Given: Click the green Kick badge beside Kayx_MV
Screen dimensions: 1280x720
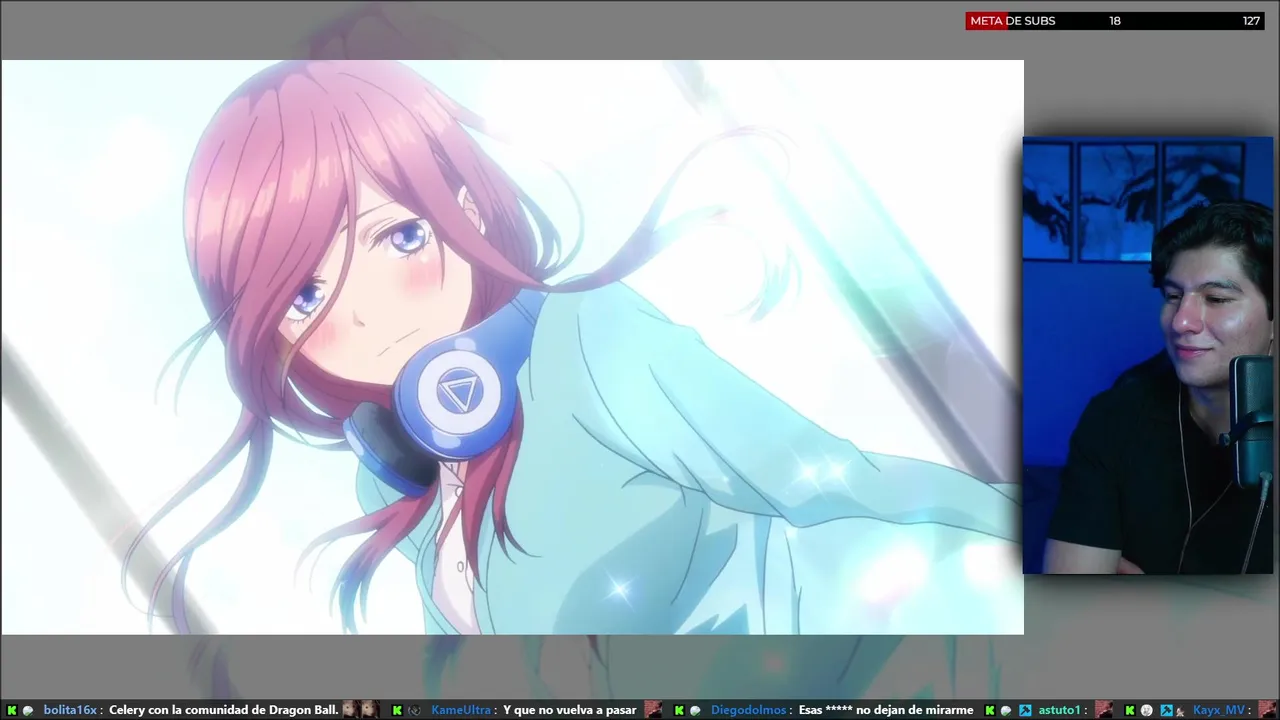Looking at the screenshot, I should pyautogui.click(x=1129, y=710).
